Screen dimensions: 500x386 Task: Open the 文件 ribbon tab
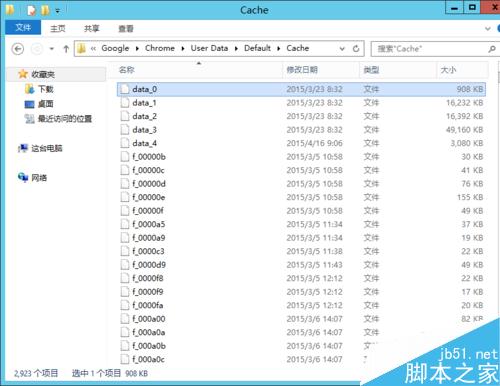23,27
